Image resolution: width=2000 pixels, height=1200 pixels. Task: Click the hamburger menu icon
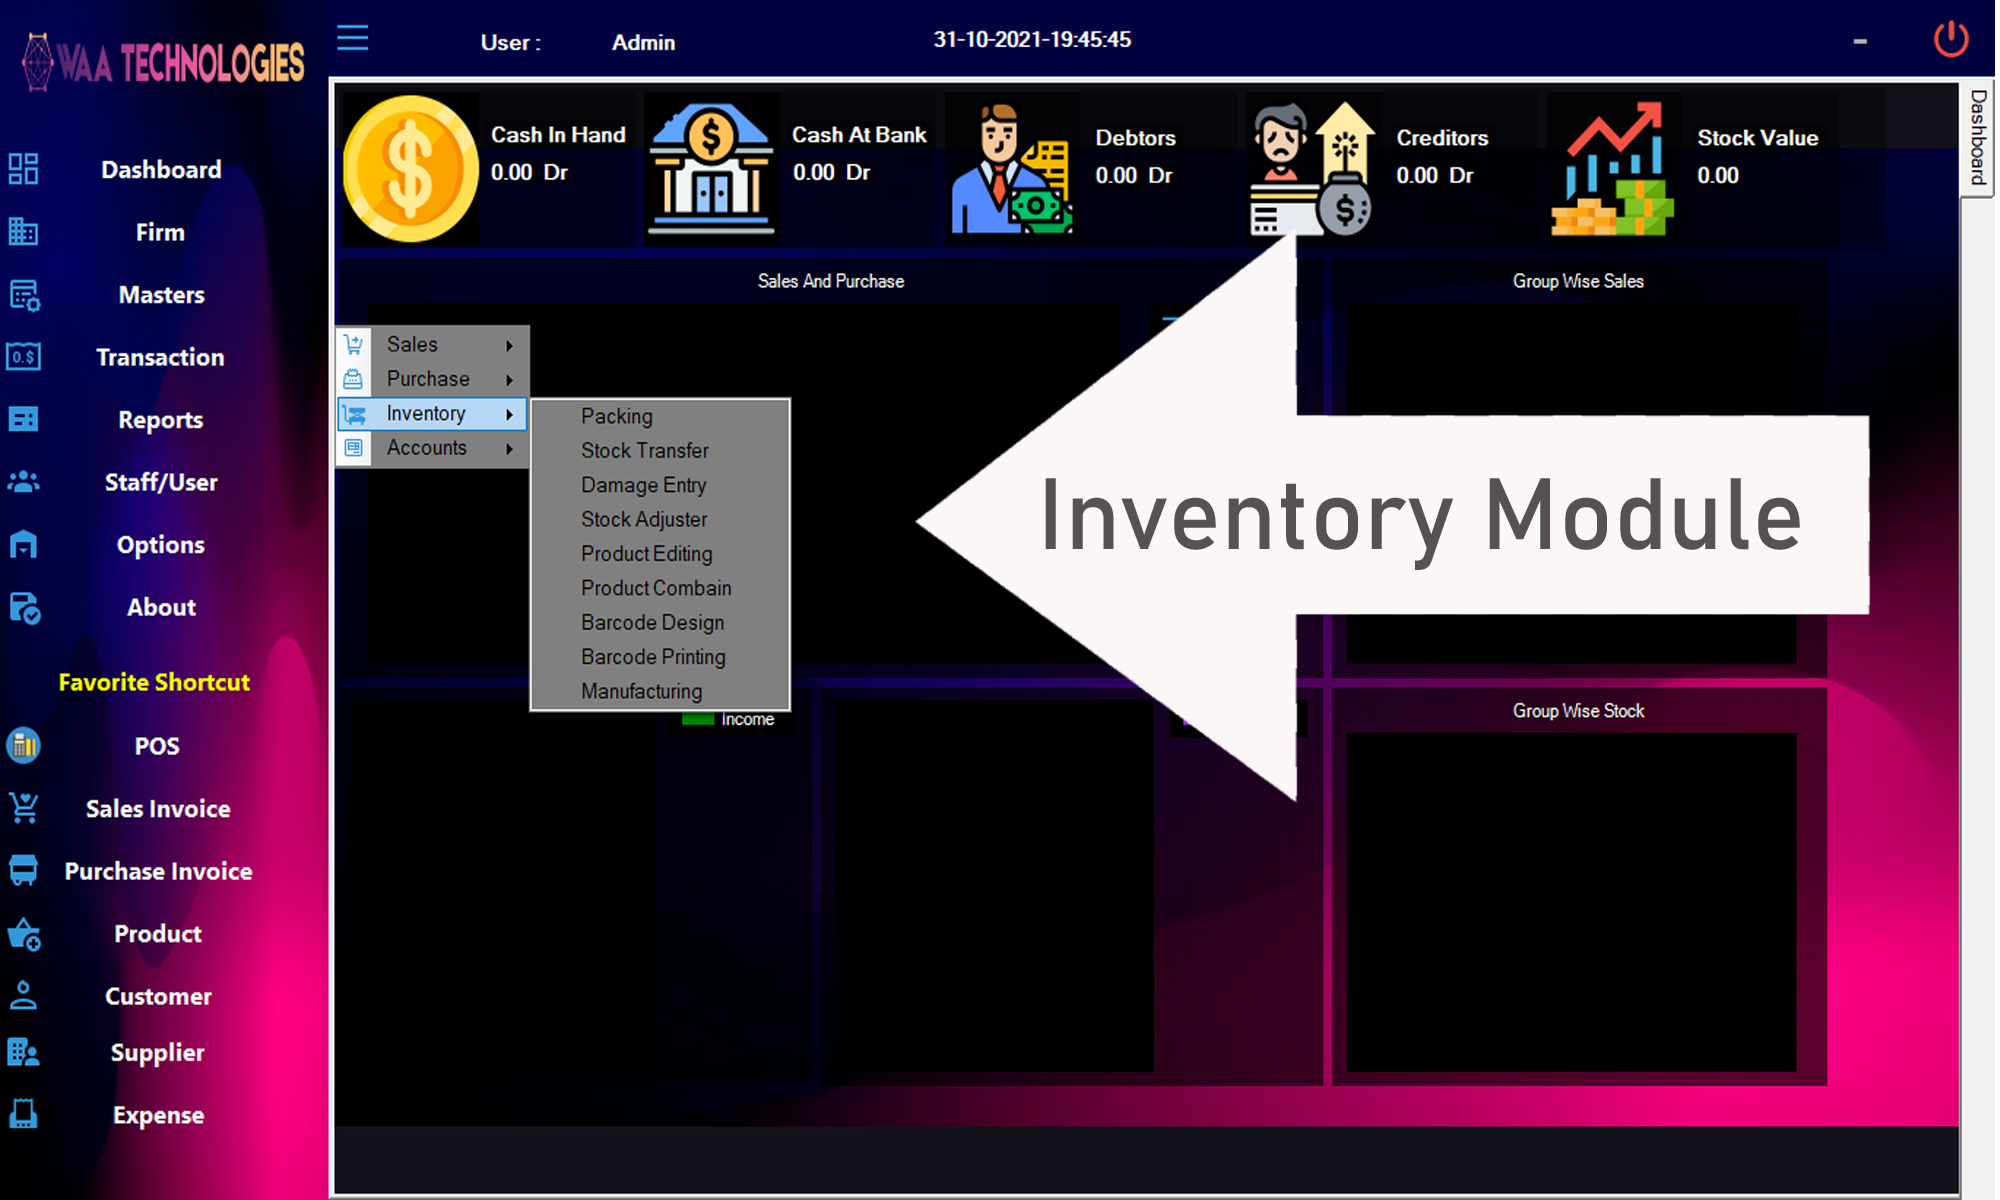pos(352,39)
